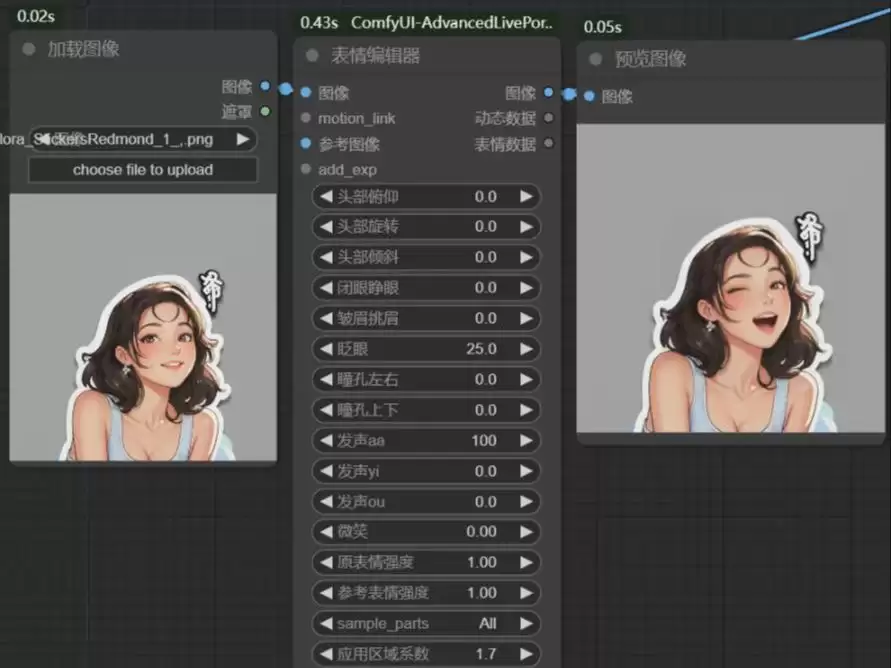Increase 发声yi value with right arrow

click(x=526, y=471)
